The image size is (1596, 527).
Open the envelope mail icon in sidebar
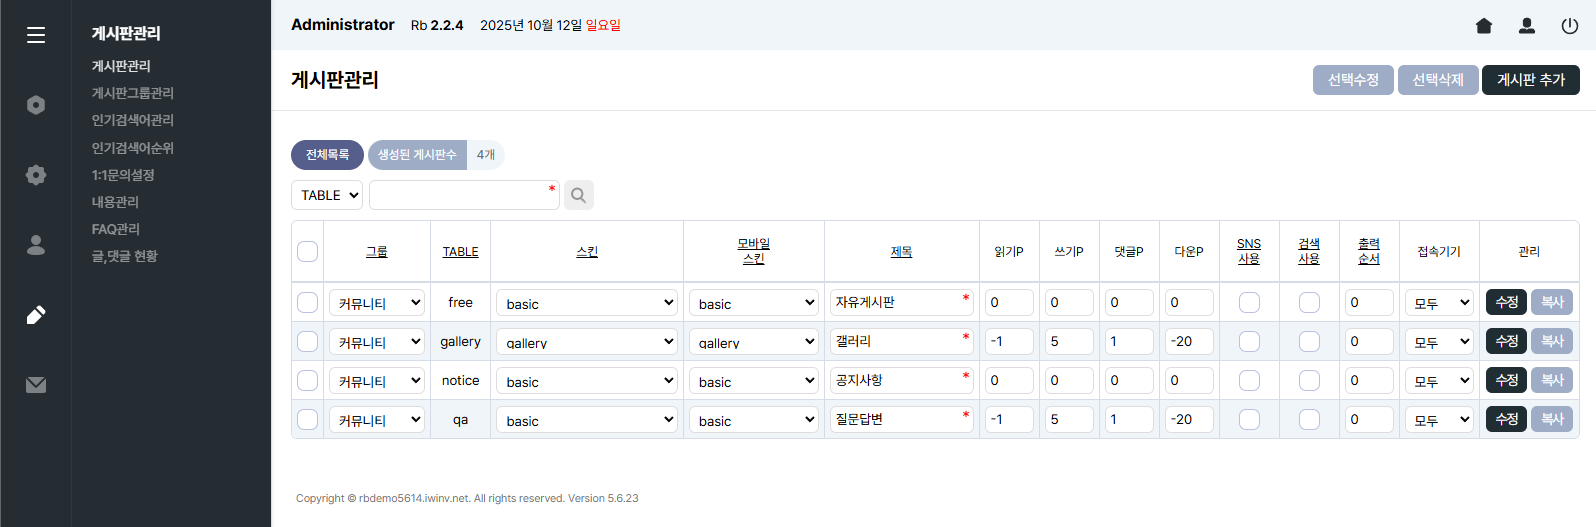[36, 385]
